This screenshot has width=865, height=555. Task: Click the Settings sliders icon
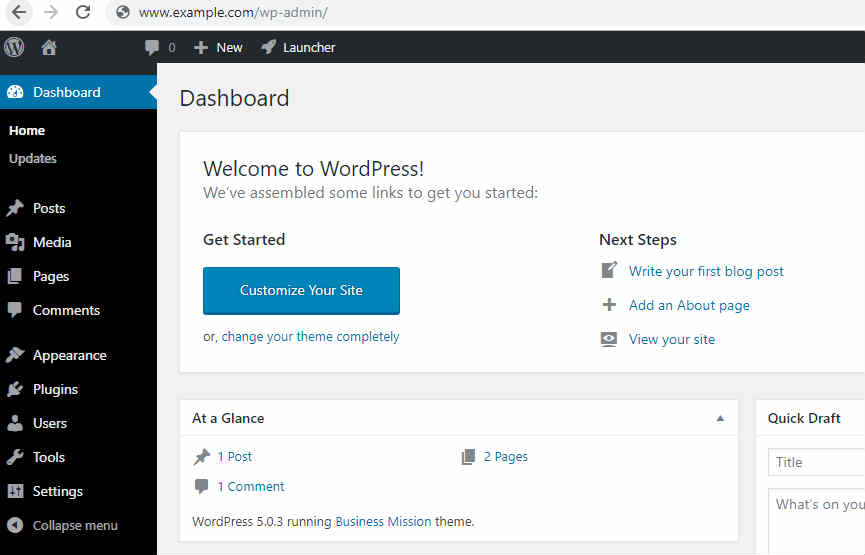pyautogui.click(x=15, y=491)
